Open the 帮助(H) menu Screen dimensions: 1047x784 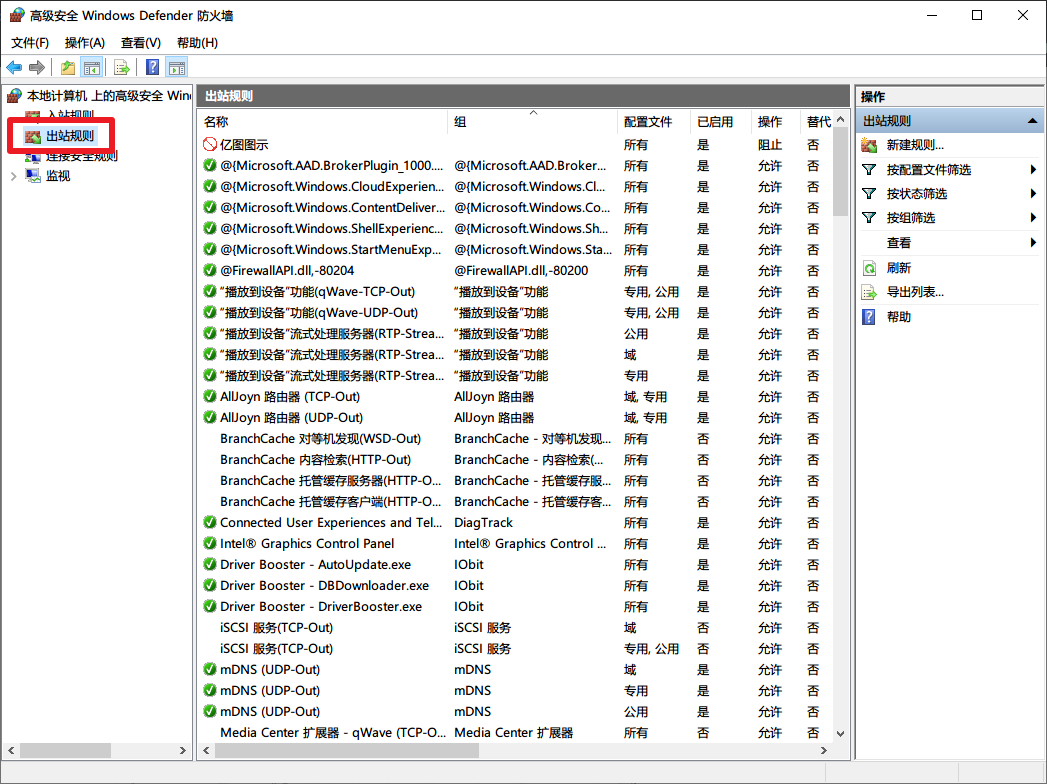point(197,43)
